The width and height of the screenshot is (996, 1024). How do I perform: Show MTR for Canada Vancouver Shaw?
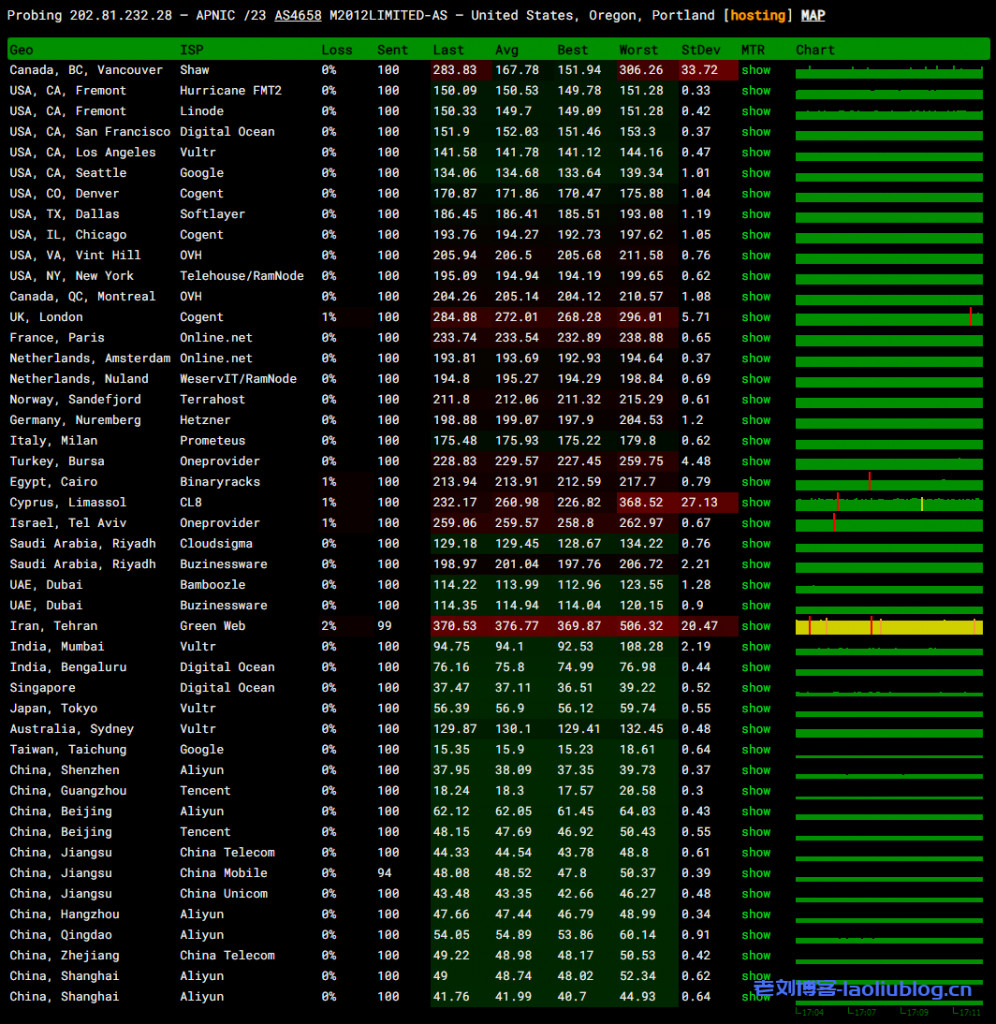pyautogui.click(x=756, y=70)
